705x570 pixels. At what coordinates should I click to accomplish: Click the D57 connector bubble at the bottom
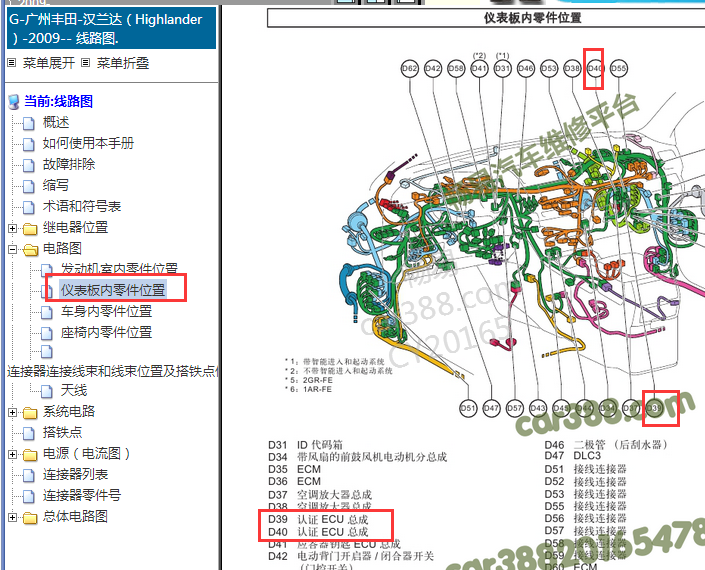[514, 408]
